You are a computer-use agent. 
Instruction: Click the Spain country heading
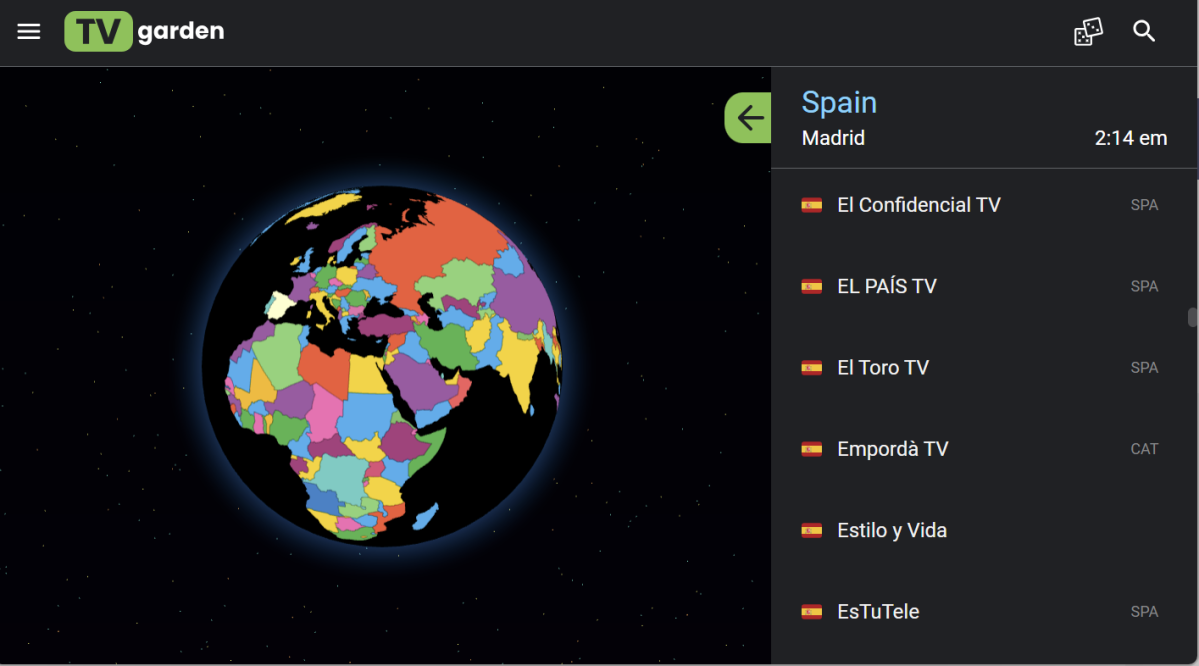[x=839, y=103]
